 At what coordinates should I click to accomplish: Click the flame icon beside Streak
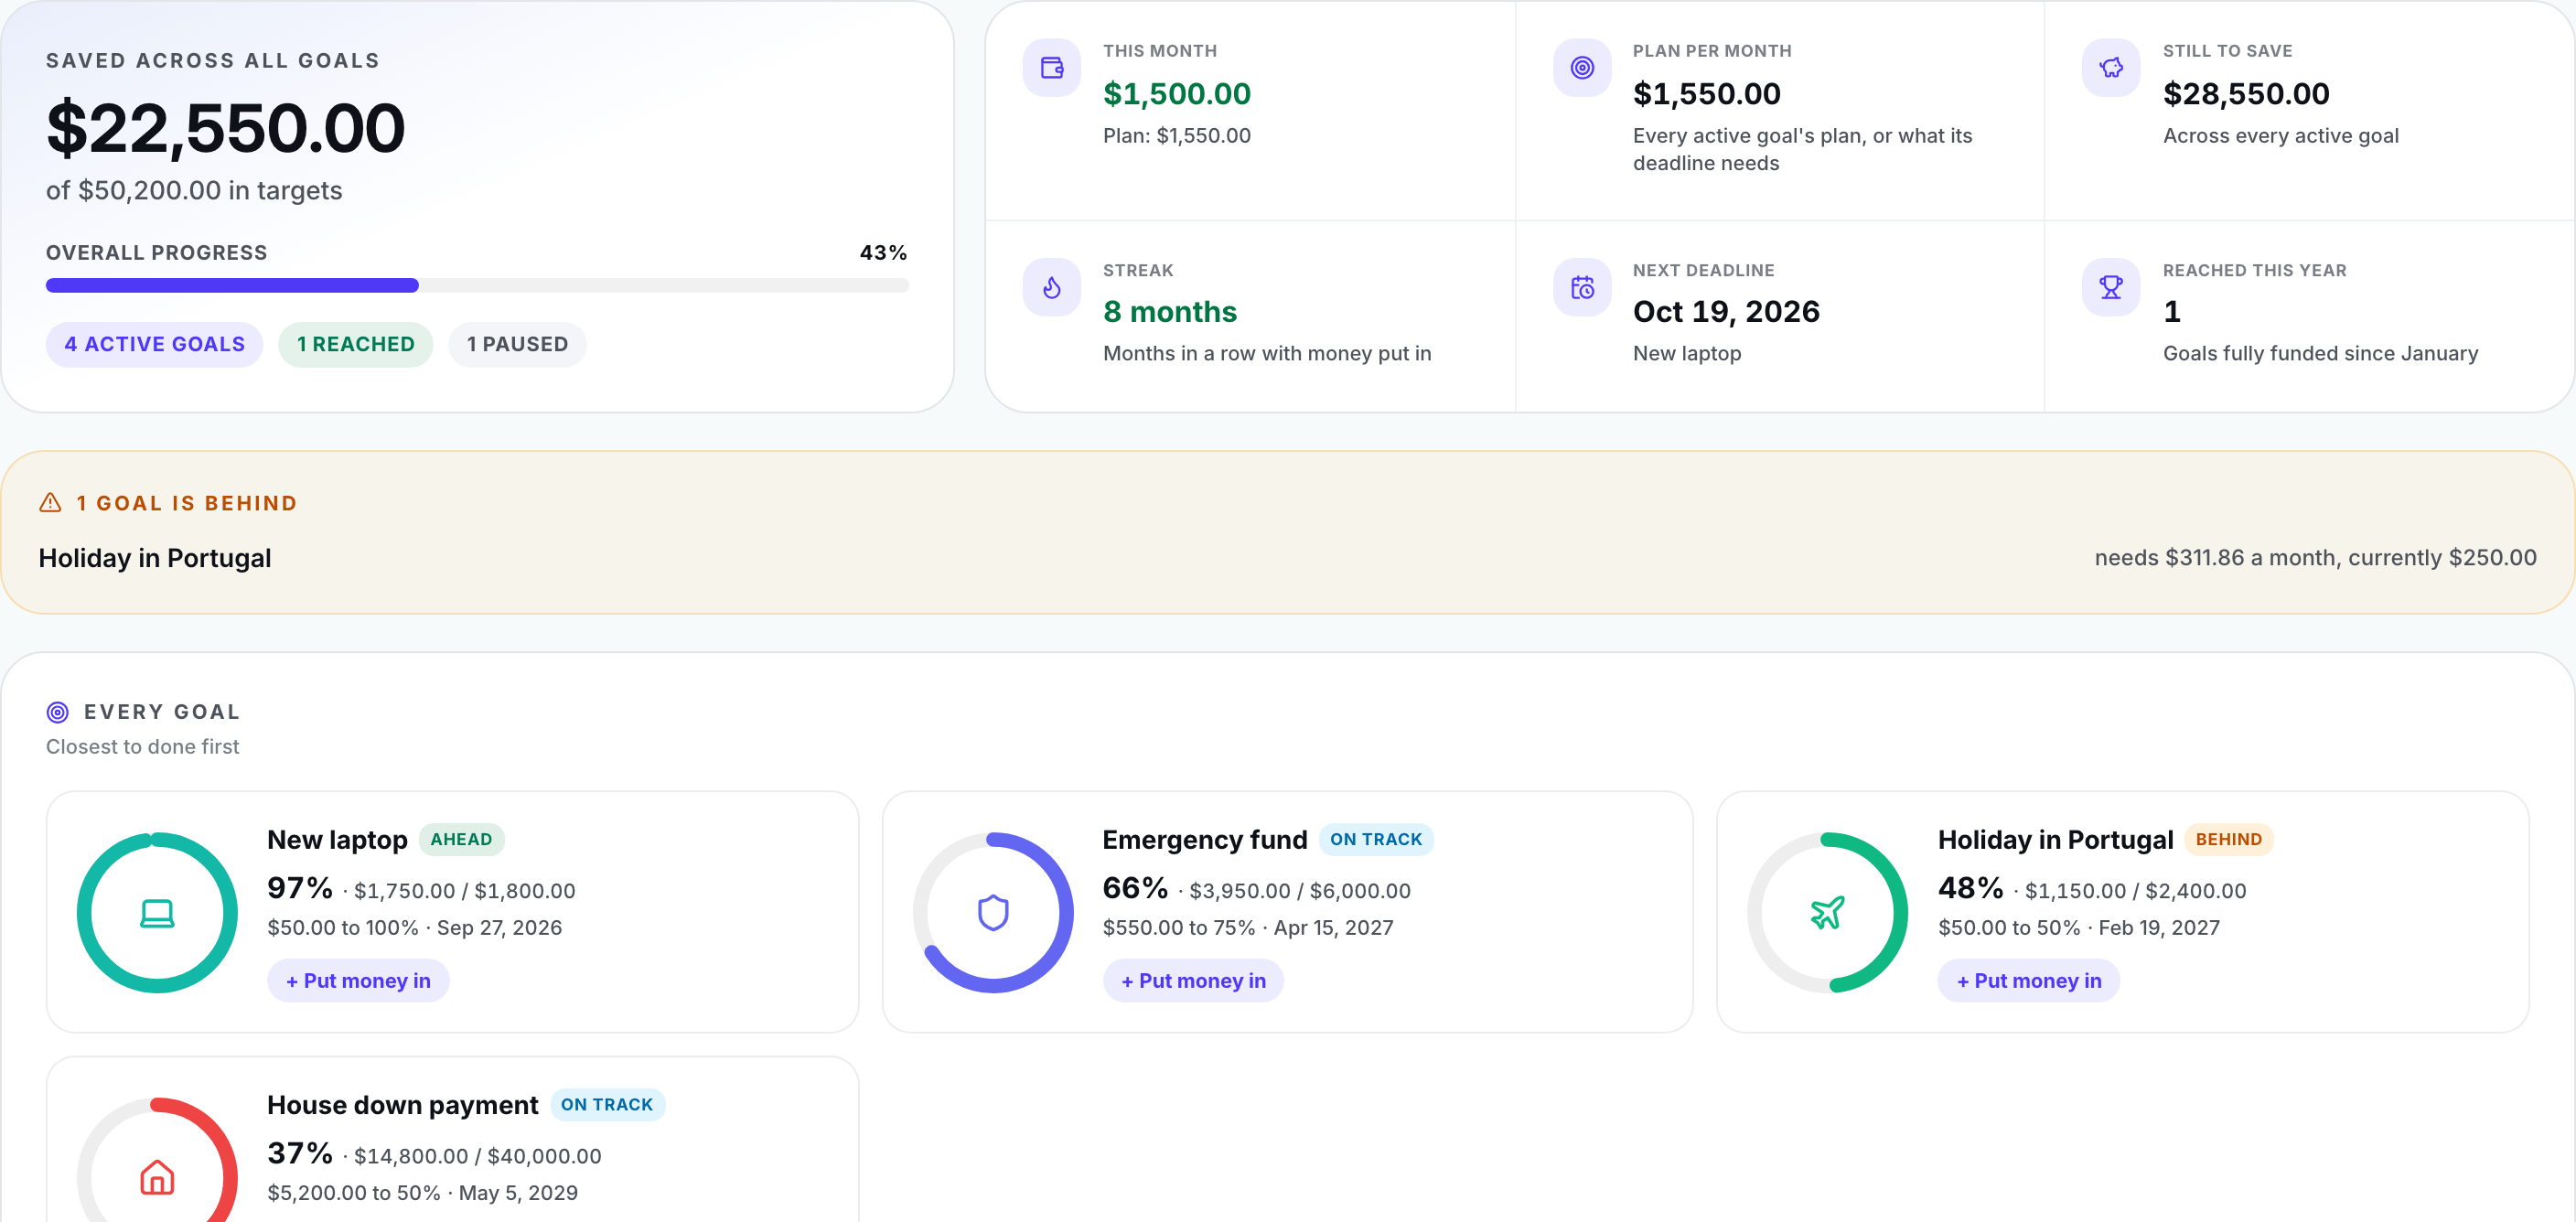(1051, 288)
